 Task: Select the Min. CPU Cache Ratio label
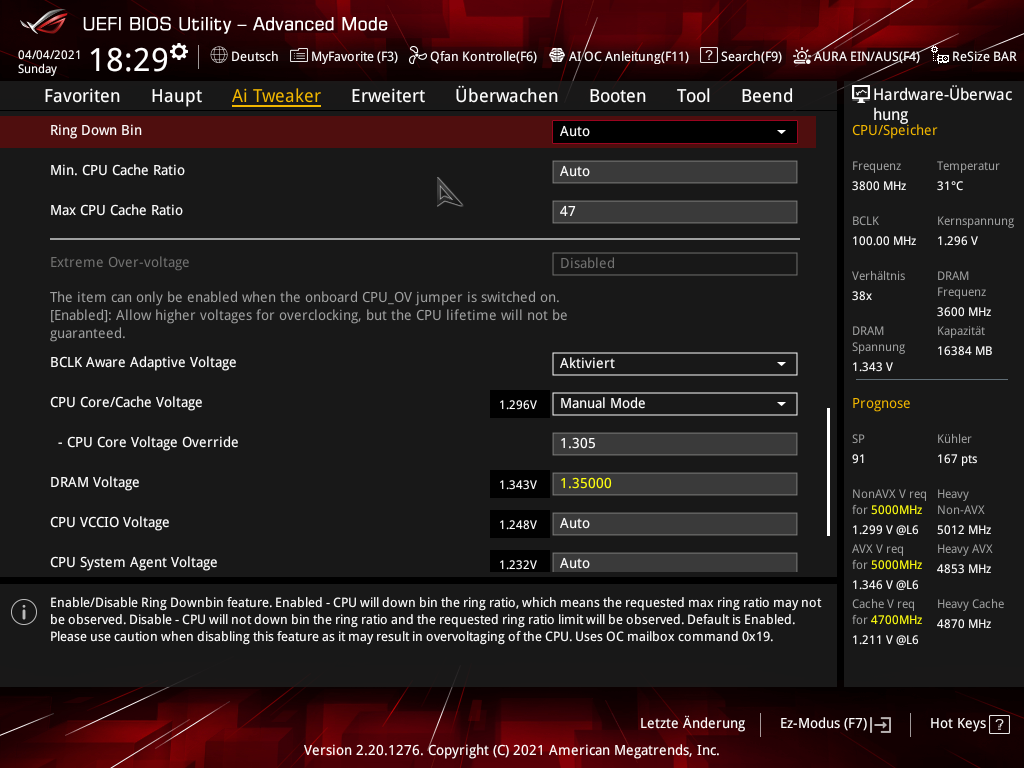pyautogui.click(x=118, y=170)
